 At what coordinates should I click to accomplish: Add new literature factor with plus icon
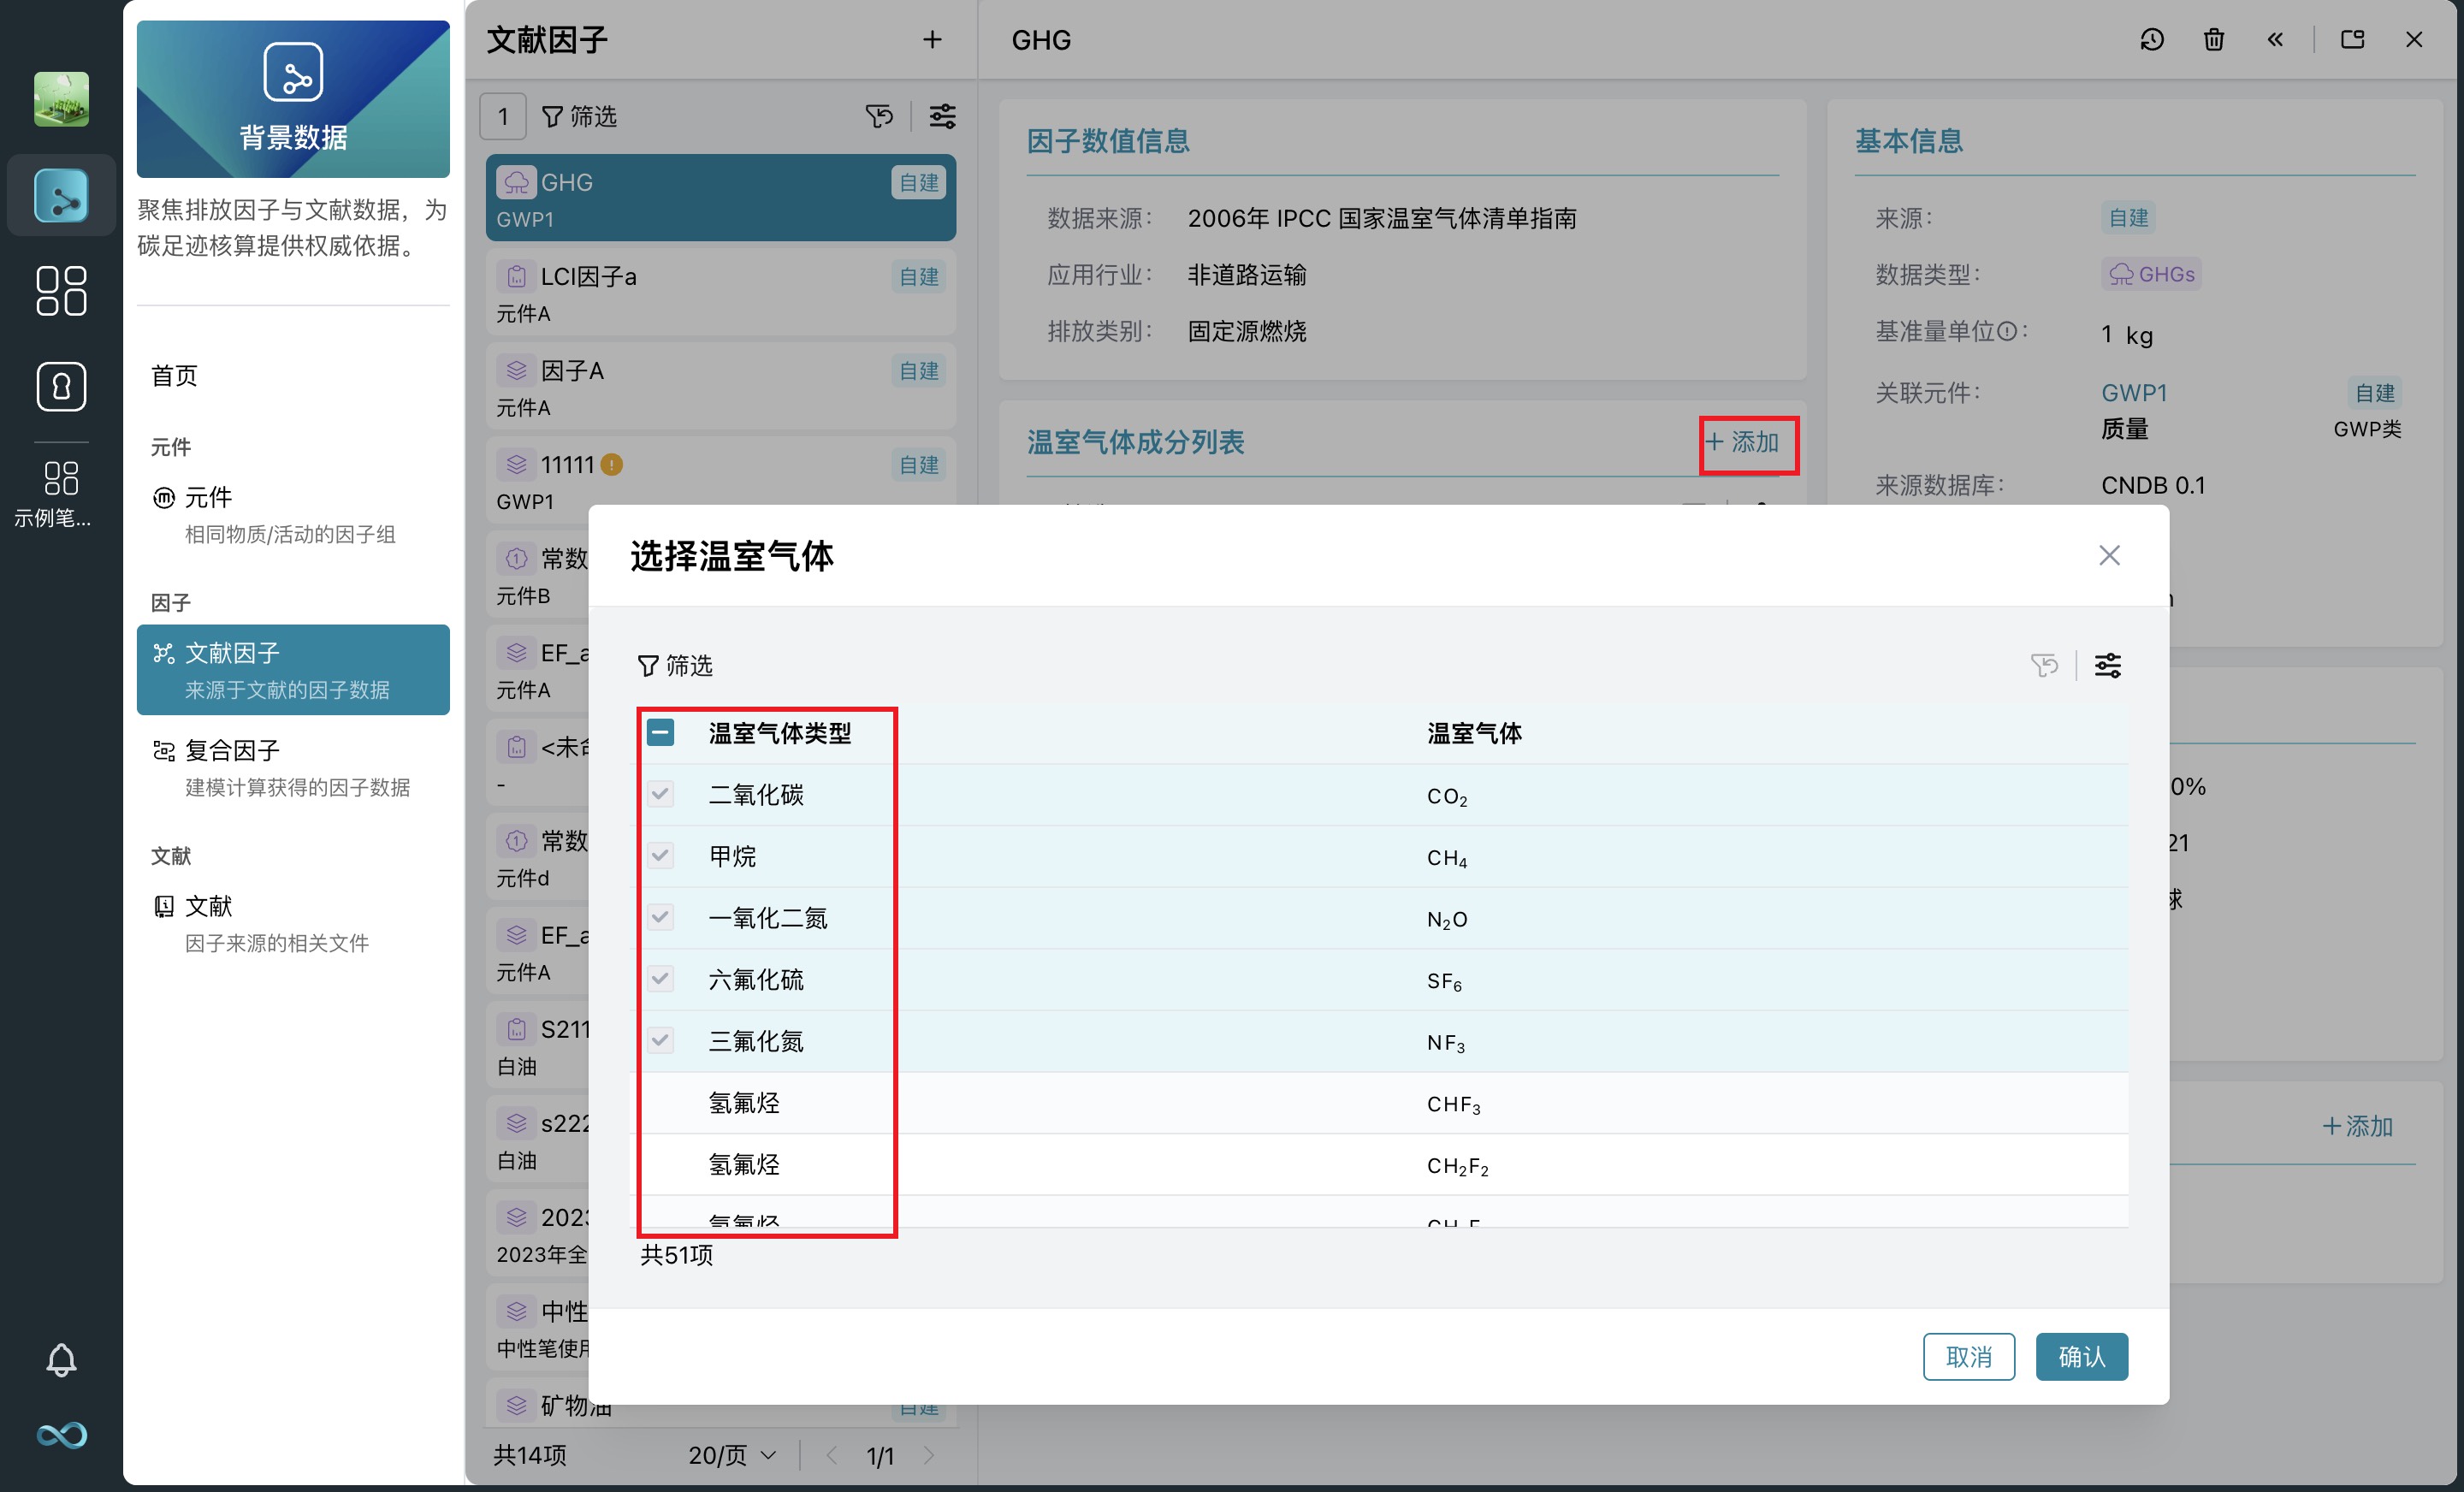tap(932, 40)
